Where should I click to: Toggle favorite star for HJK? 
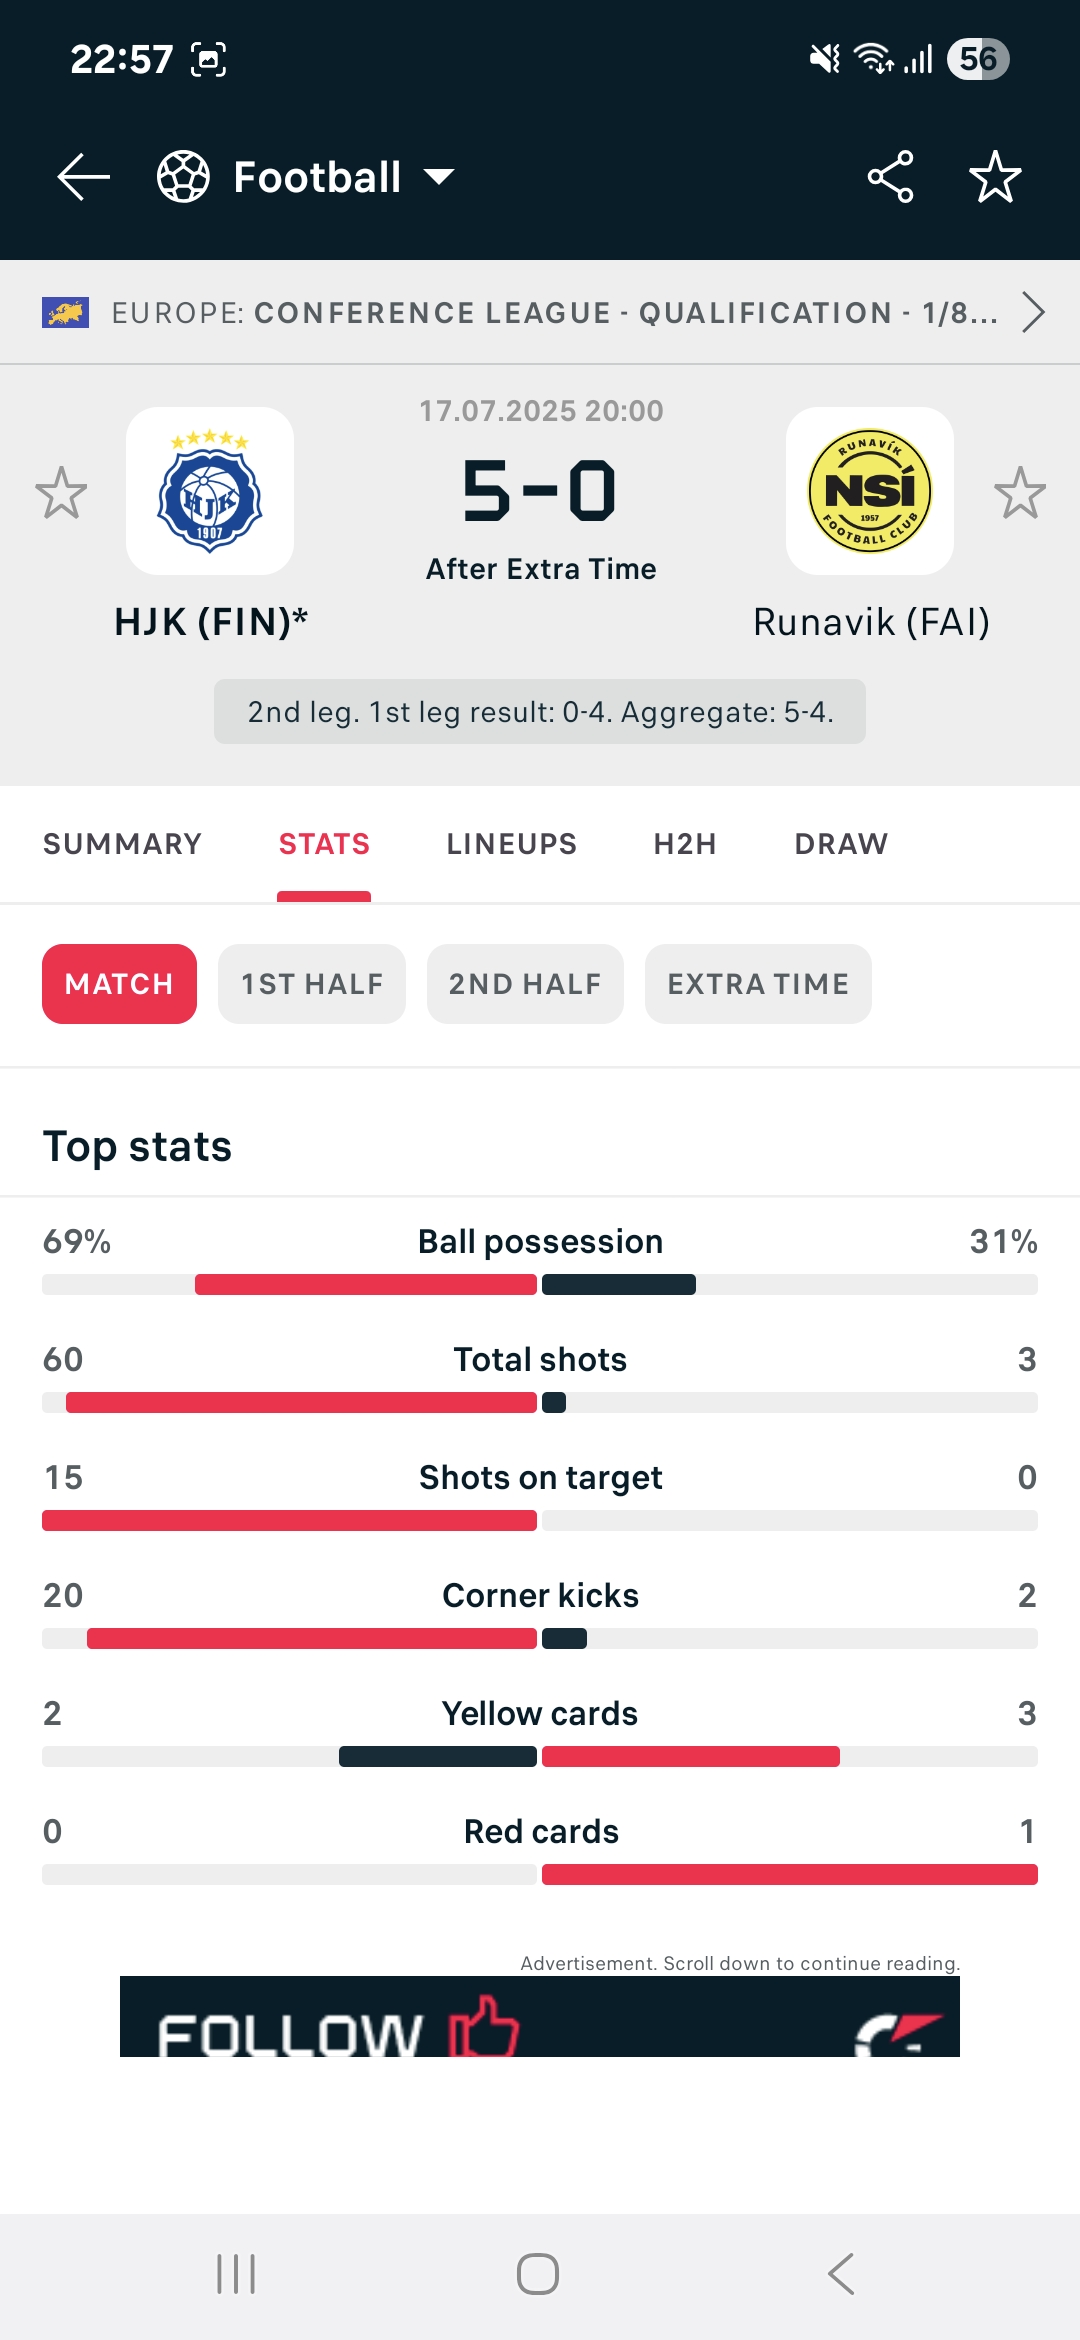[61, 493]
